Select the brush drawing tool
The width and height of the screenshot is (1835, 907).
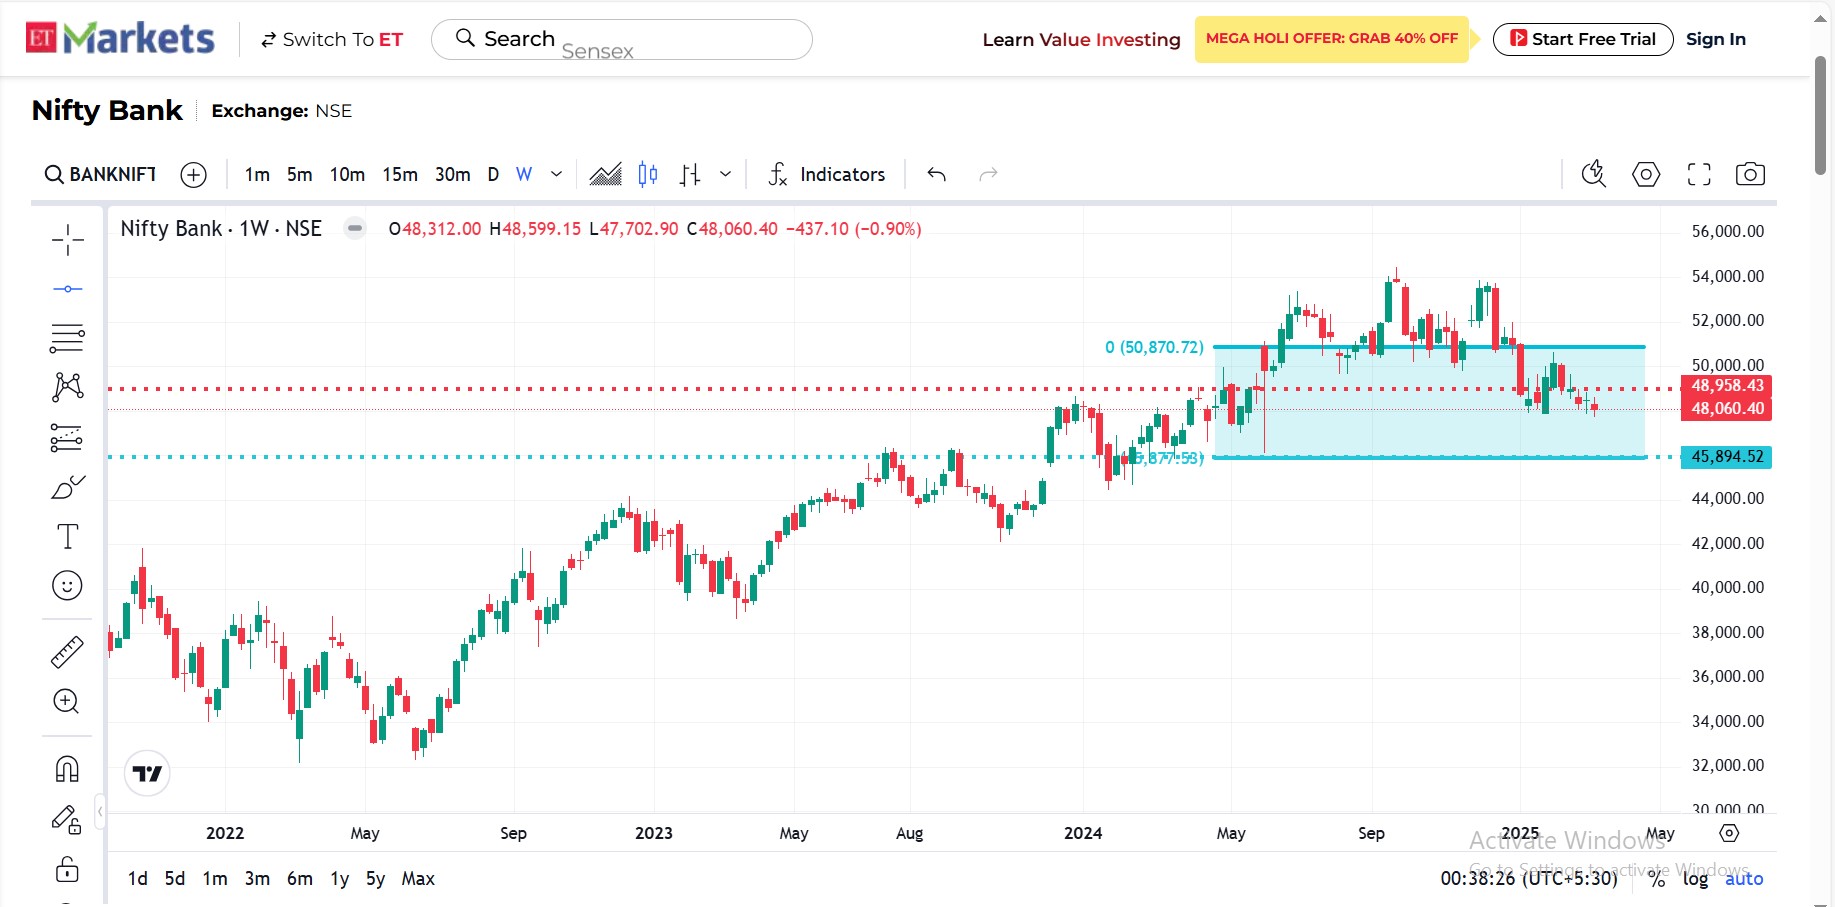tap(67, 487)
